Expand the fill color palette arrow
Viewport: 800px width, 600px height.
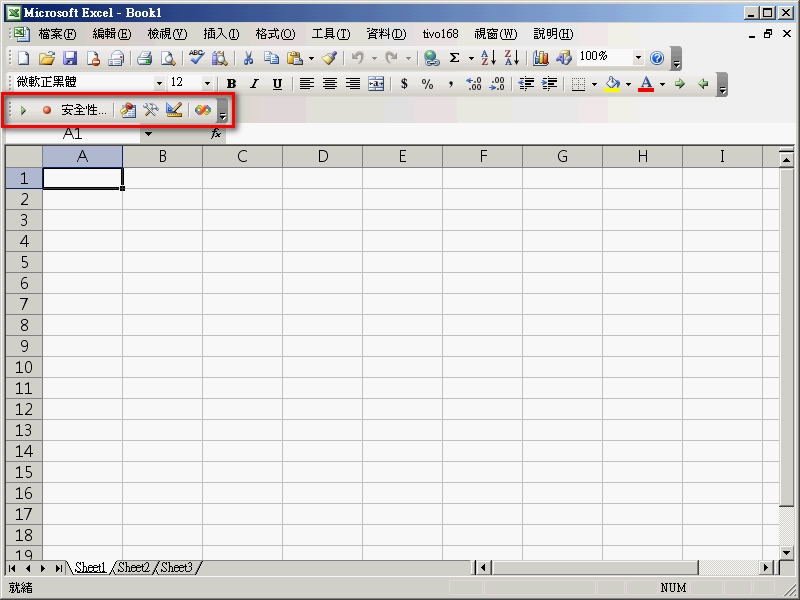(x=628, y=84)
